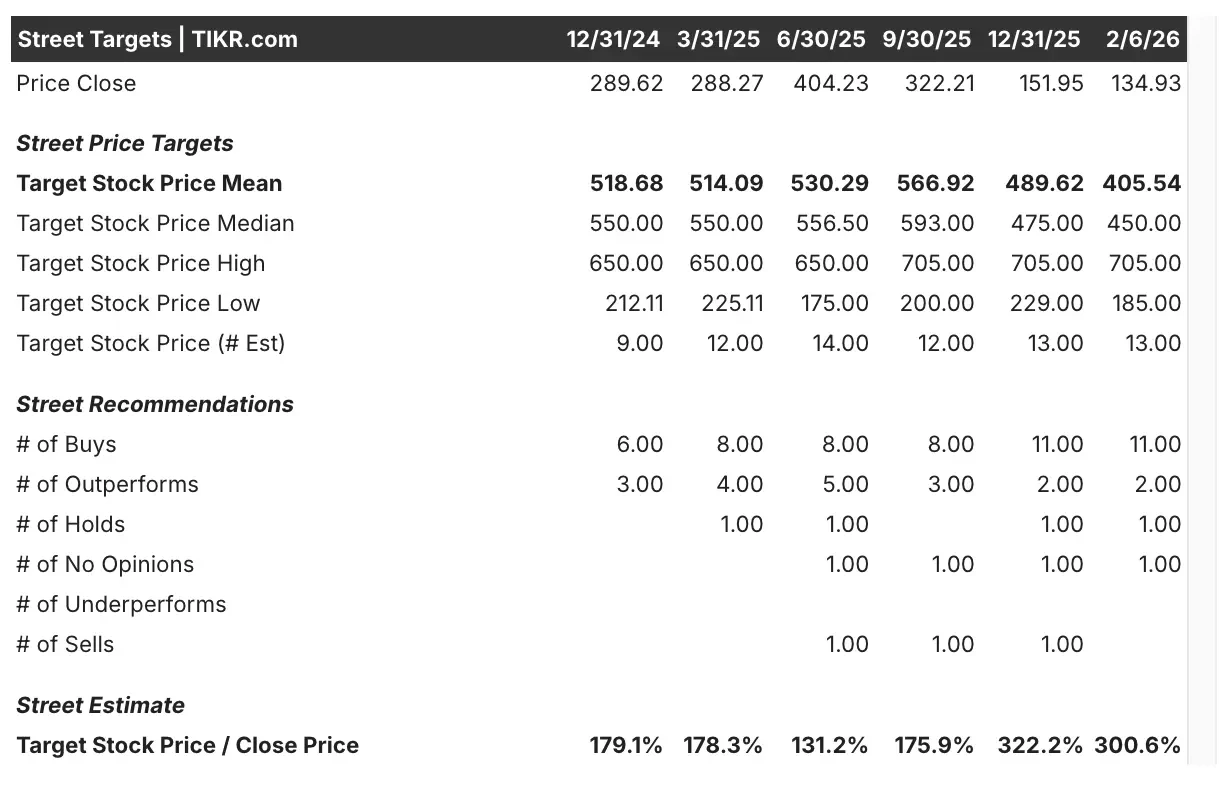Select the 6/30/25 column header

[823, 40]
